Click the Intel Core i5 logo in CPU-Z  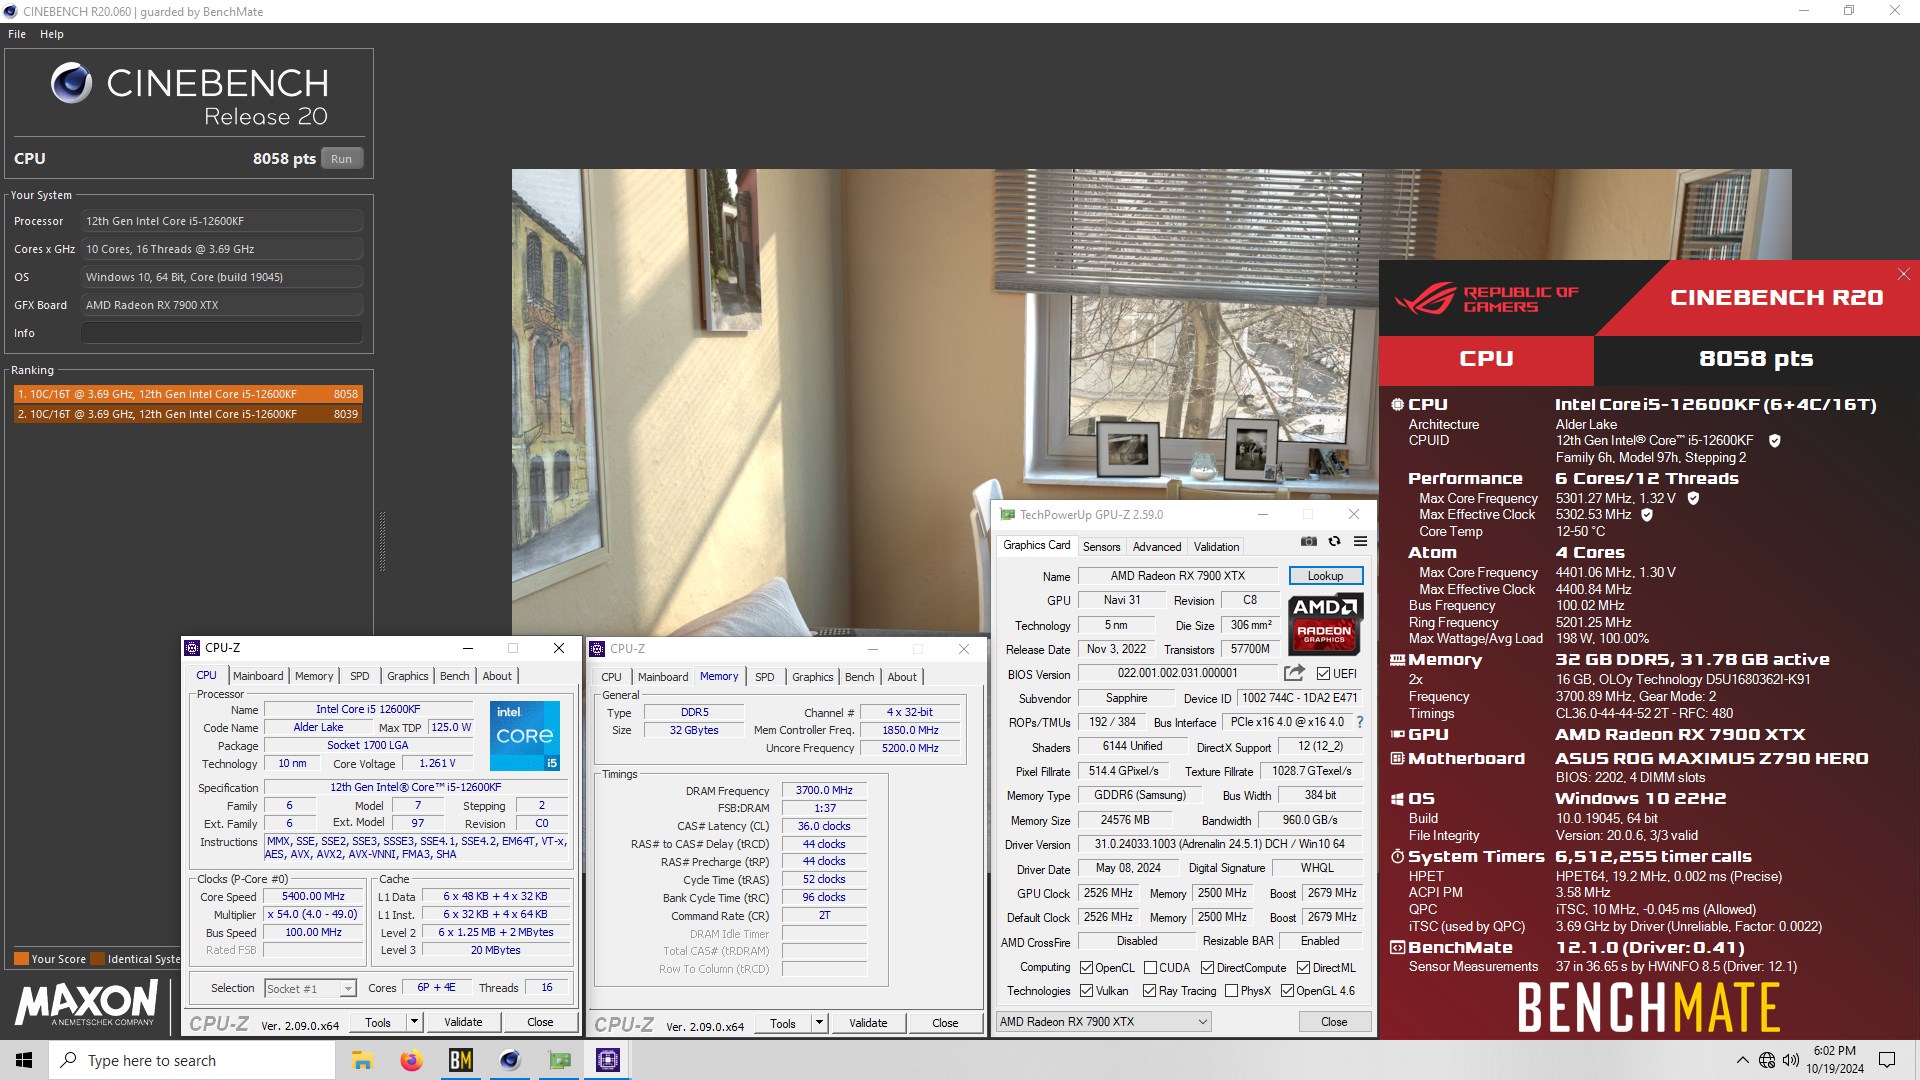pyautogui.click(x=524, y=735)
